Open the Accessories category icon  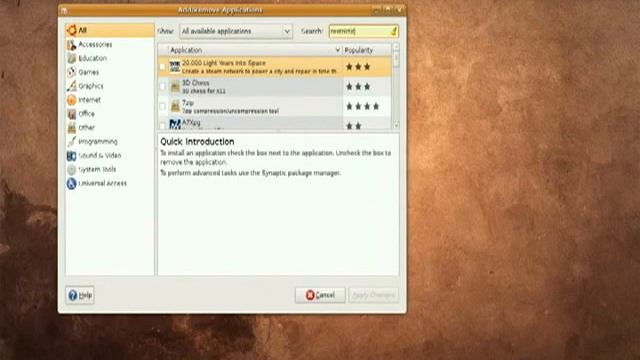point(72,44)
